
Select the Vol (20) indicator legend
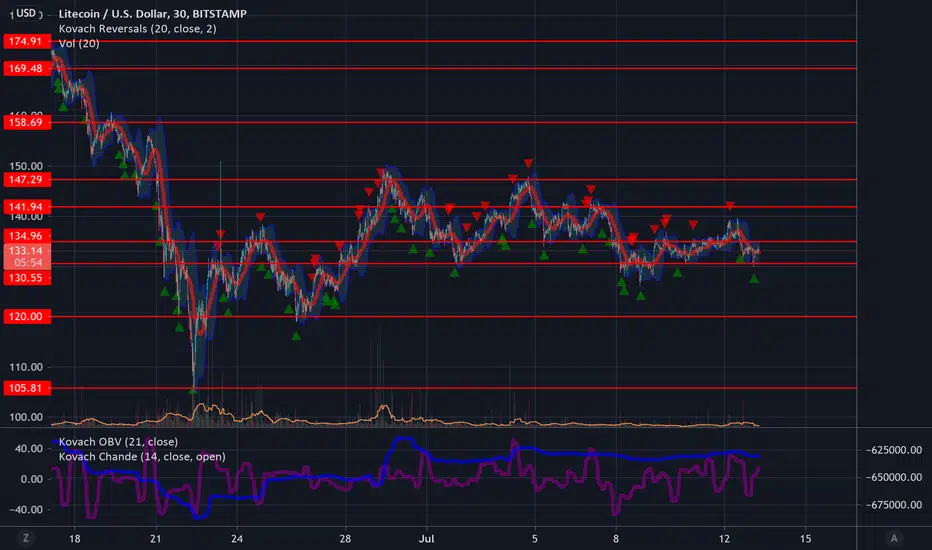79,43
